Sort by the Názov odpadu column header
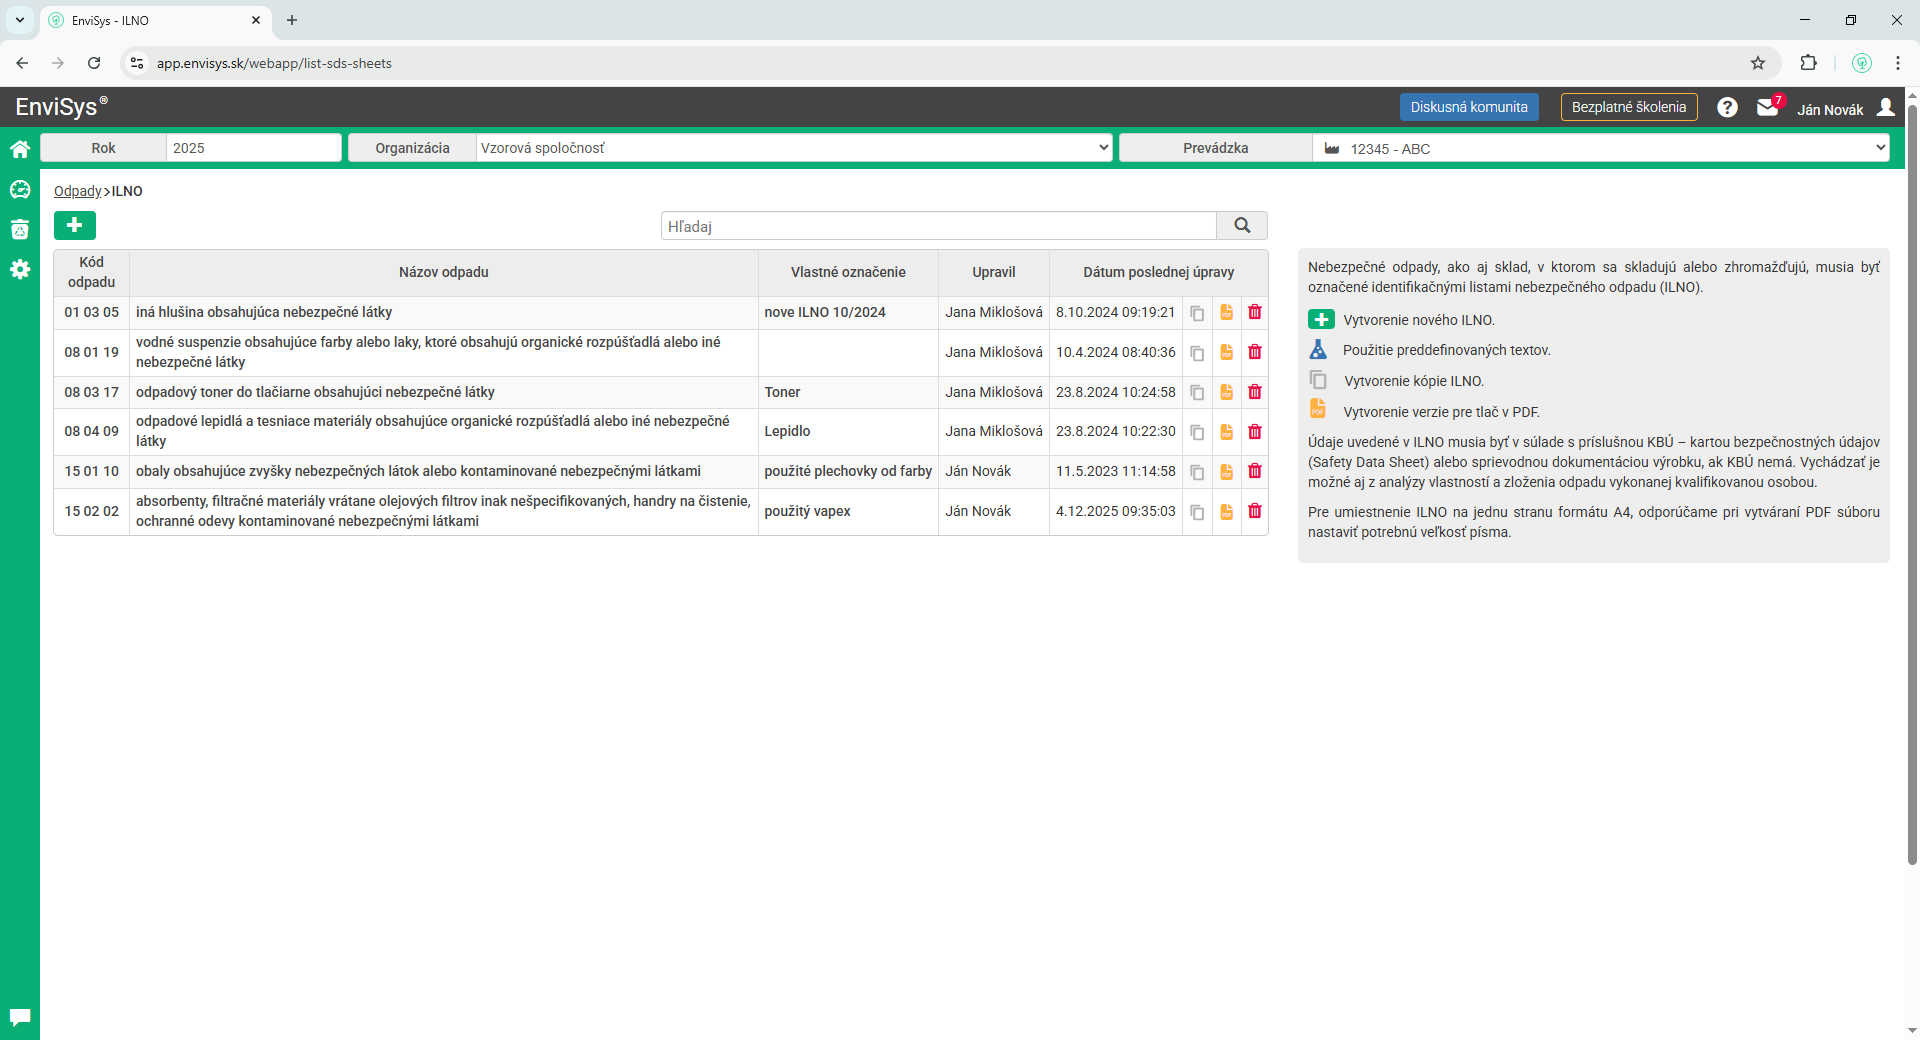Screen dimensions: 1920x1040 point(443,272)
